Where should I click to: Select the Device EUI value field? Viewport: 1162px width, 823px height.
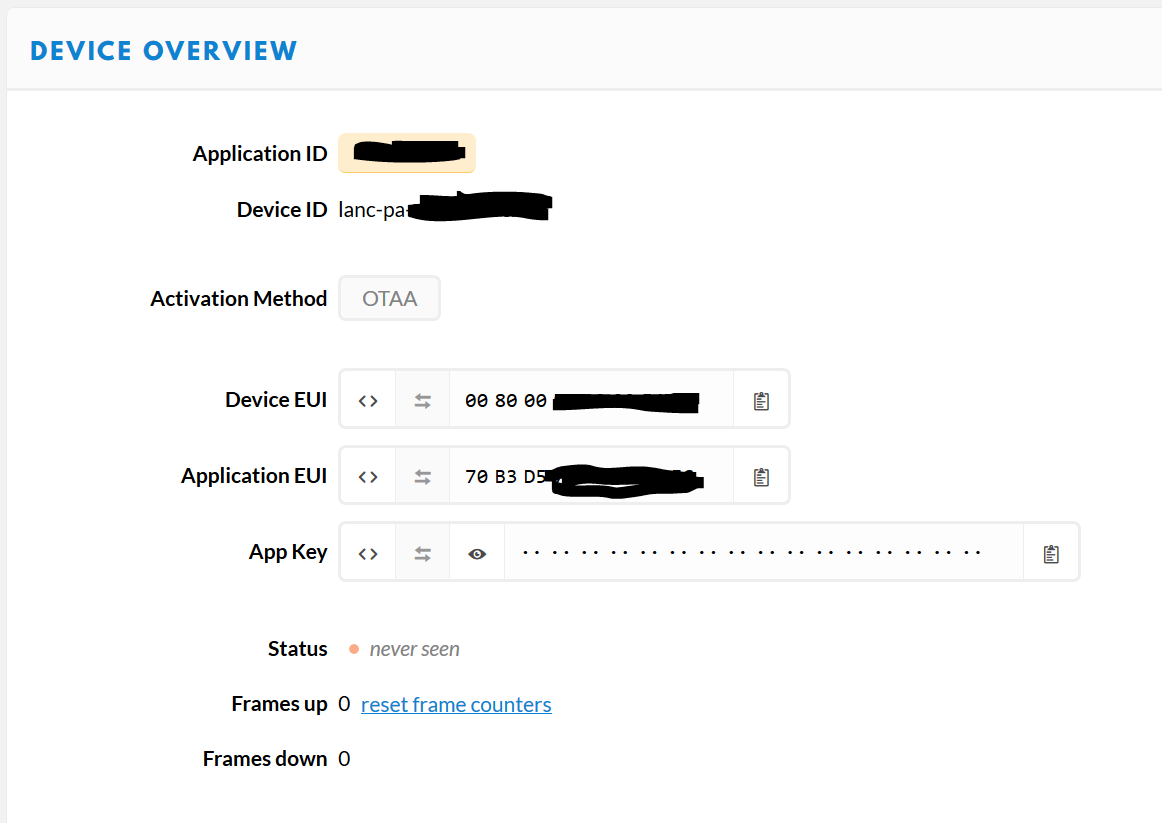(590, 400)
